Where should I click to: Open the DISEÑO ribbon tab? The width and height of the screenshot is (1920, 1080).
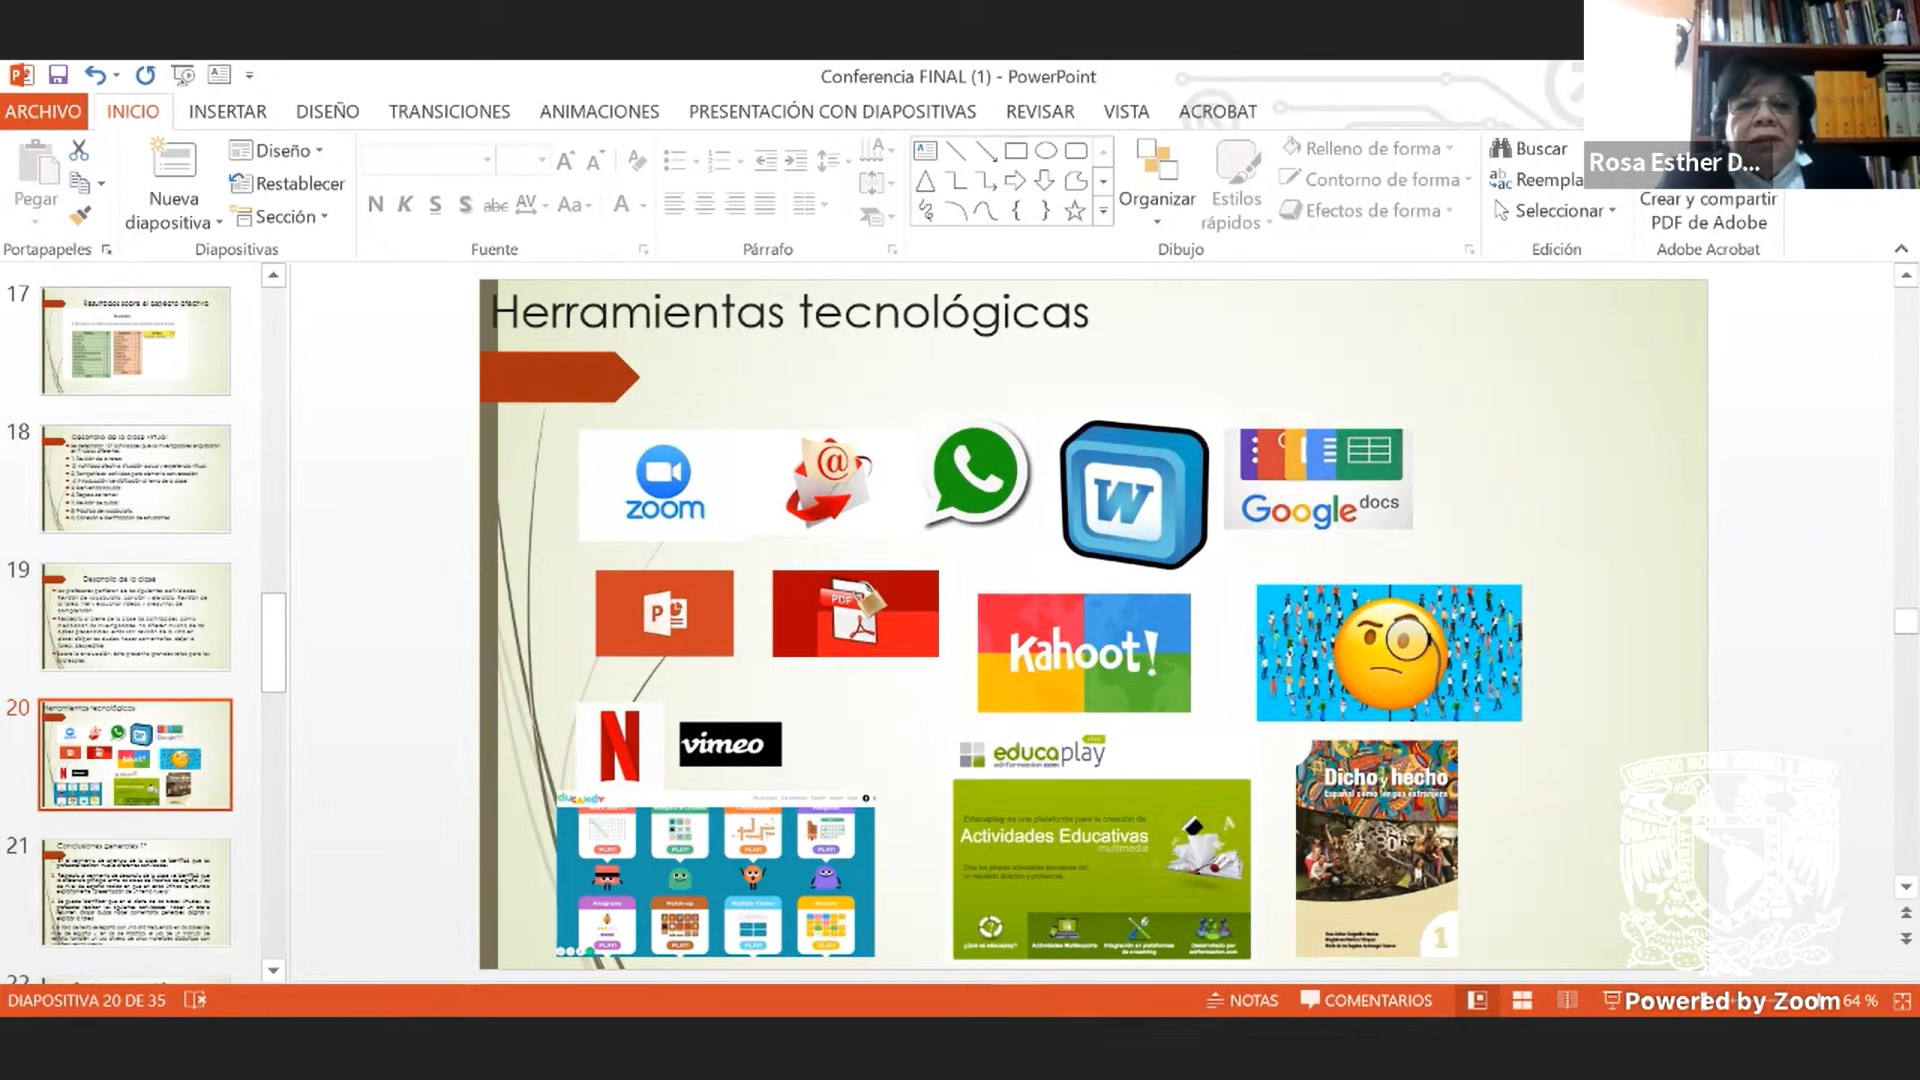click(327, 111)
